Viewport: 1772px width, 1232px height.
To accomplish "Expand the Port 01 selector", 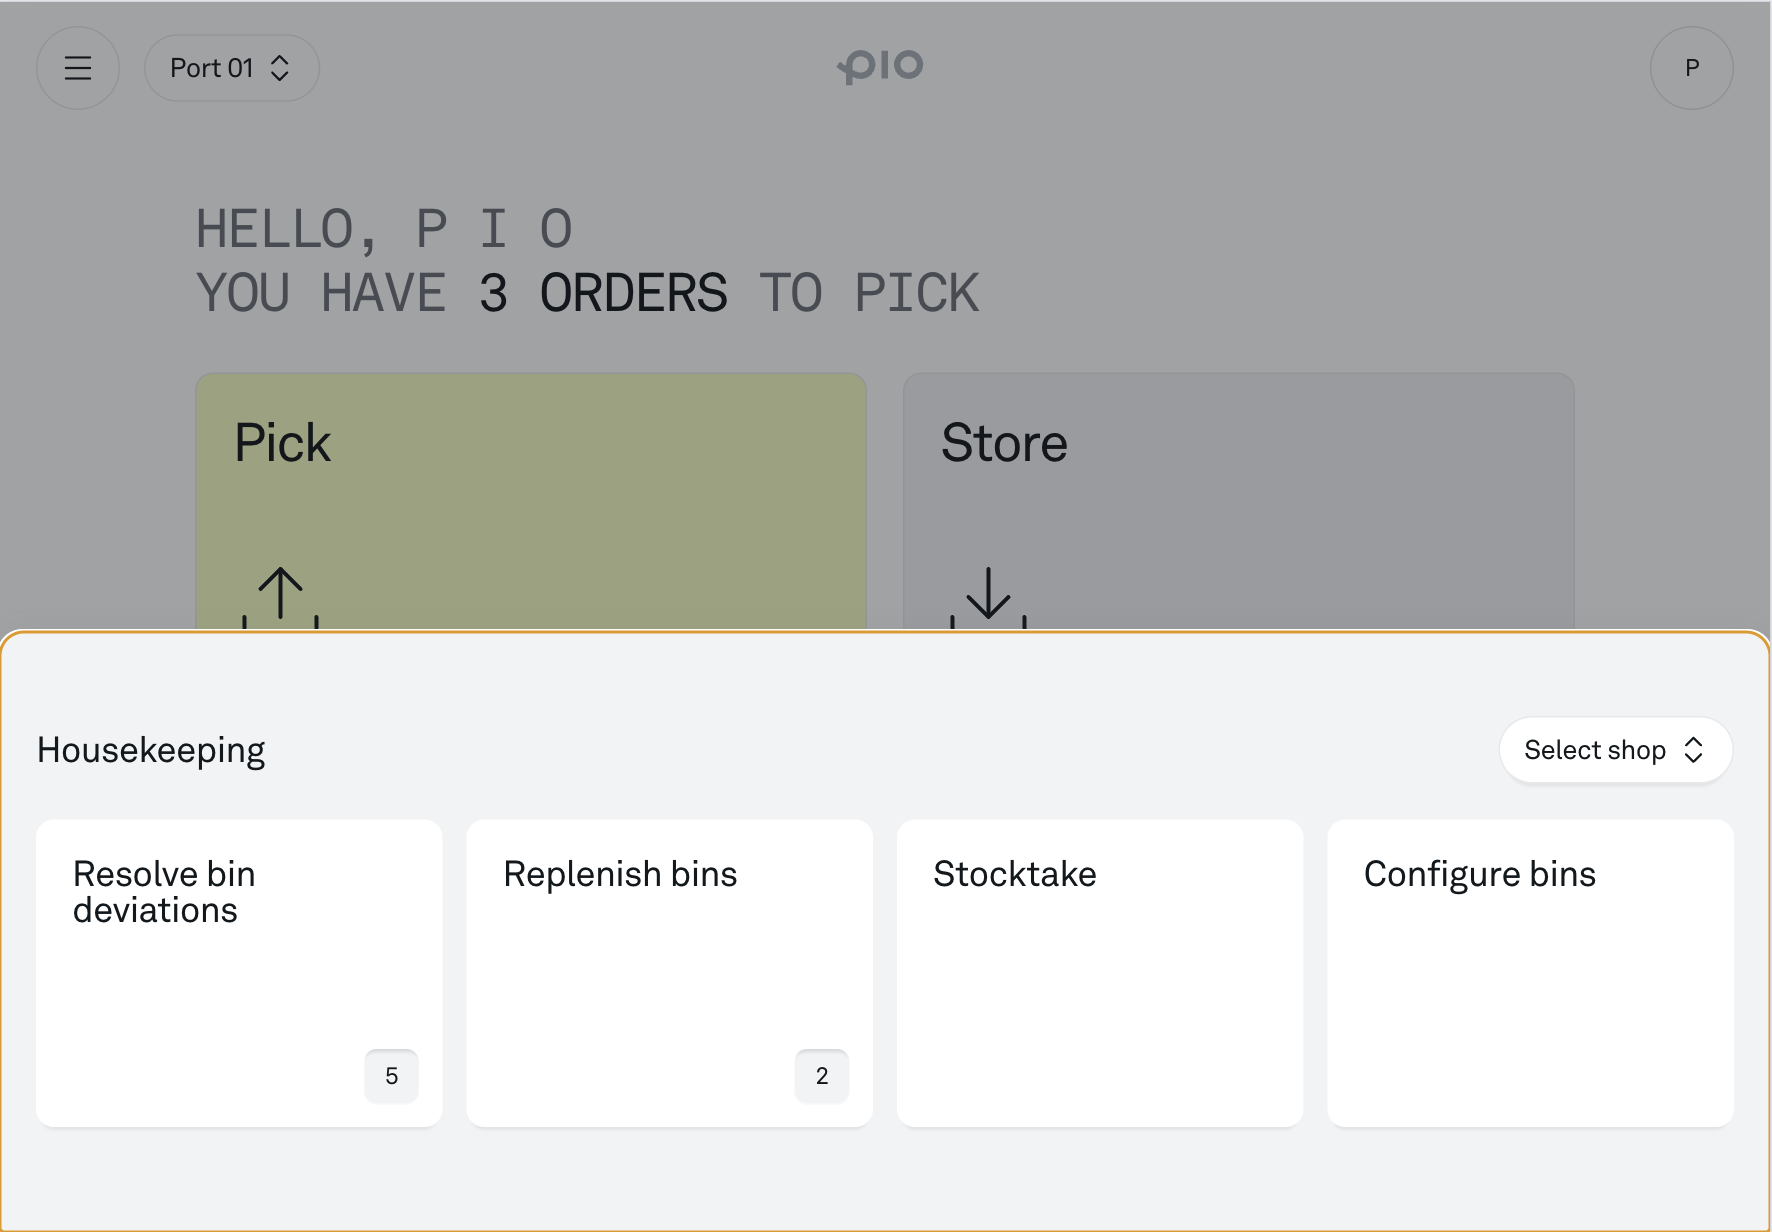I will tap(232, 68).
